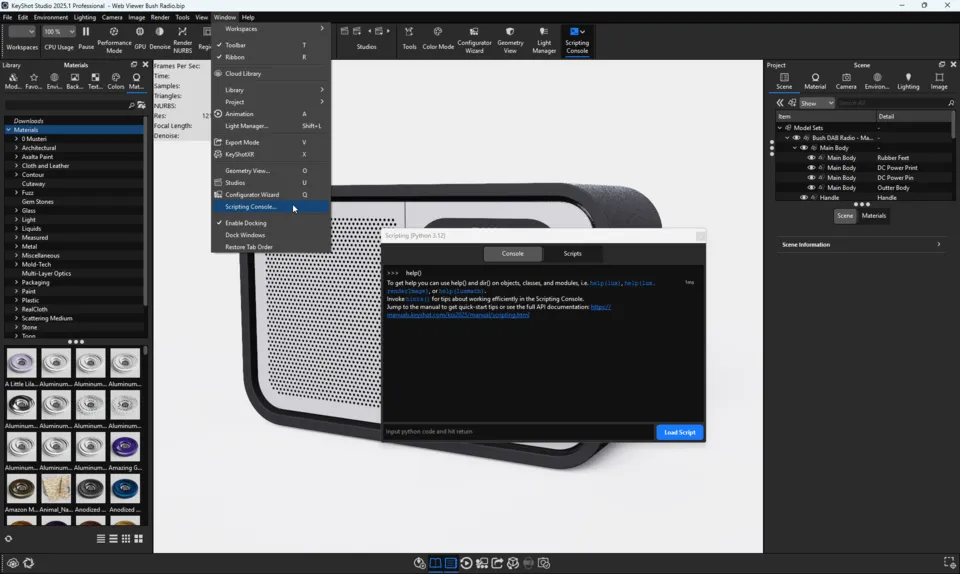Collapse the Model Sets tree node
The image size is (960, 574).
(780, 128)
